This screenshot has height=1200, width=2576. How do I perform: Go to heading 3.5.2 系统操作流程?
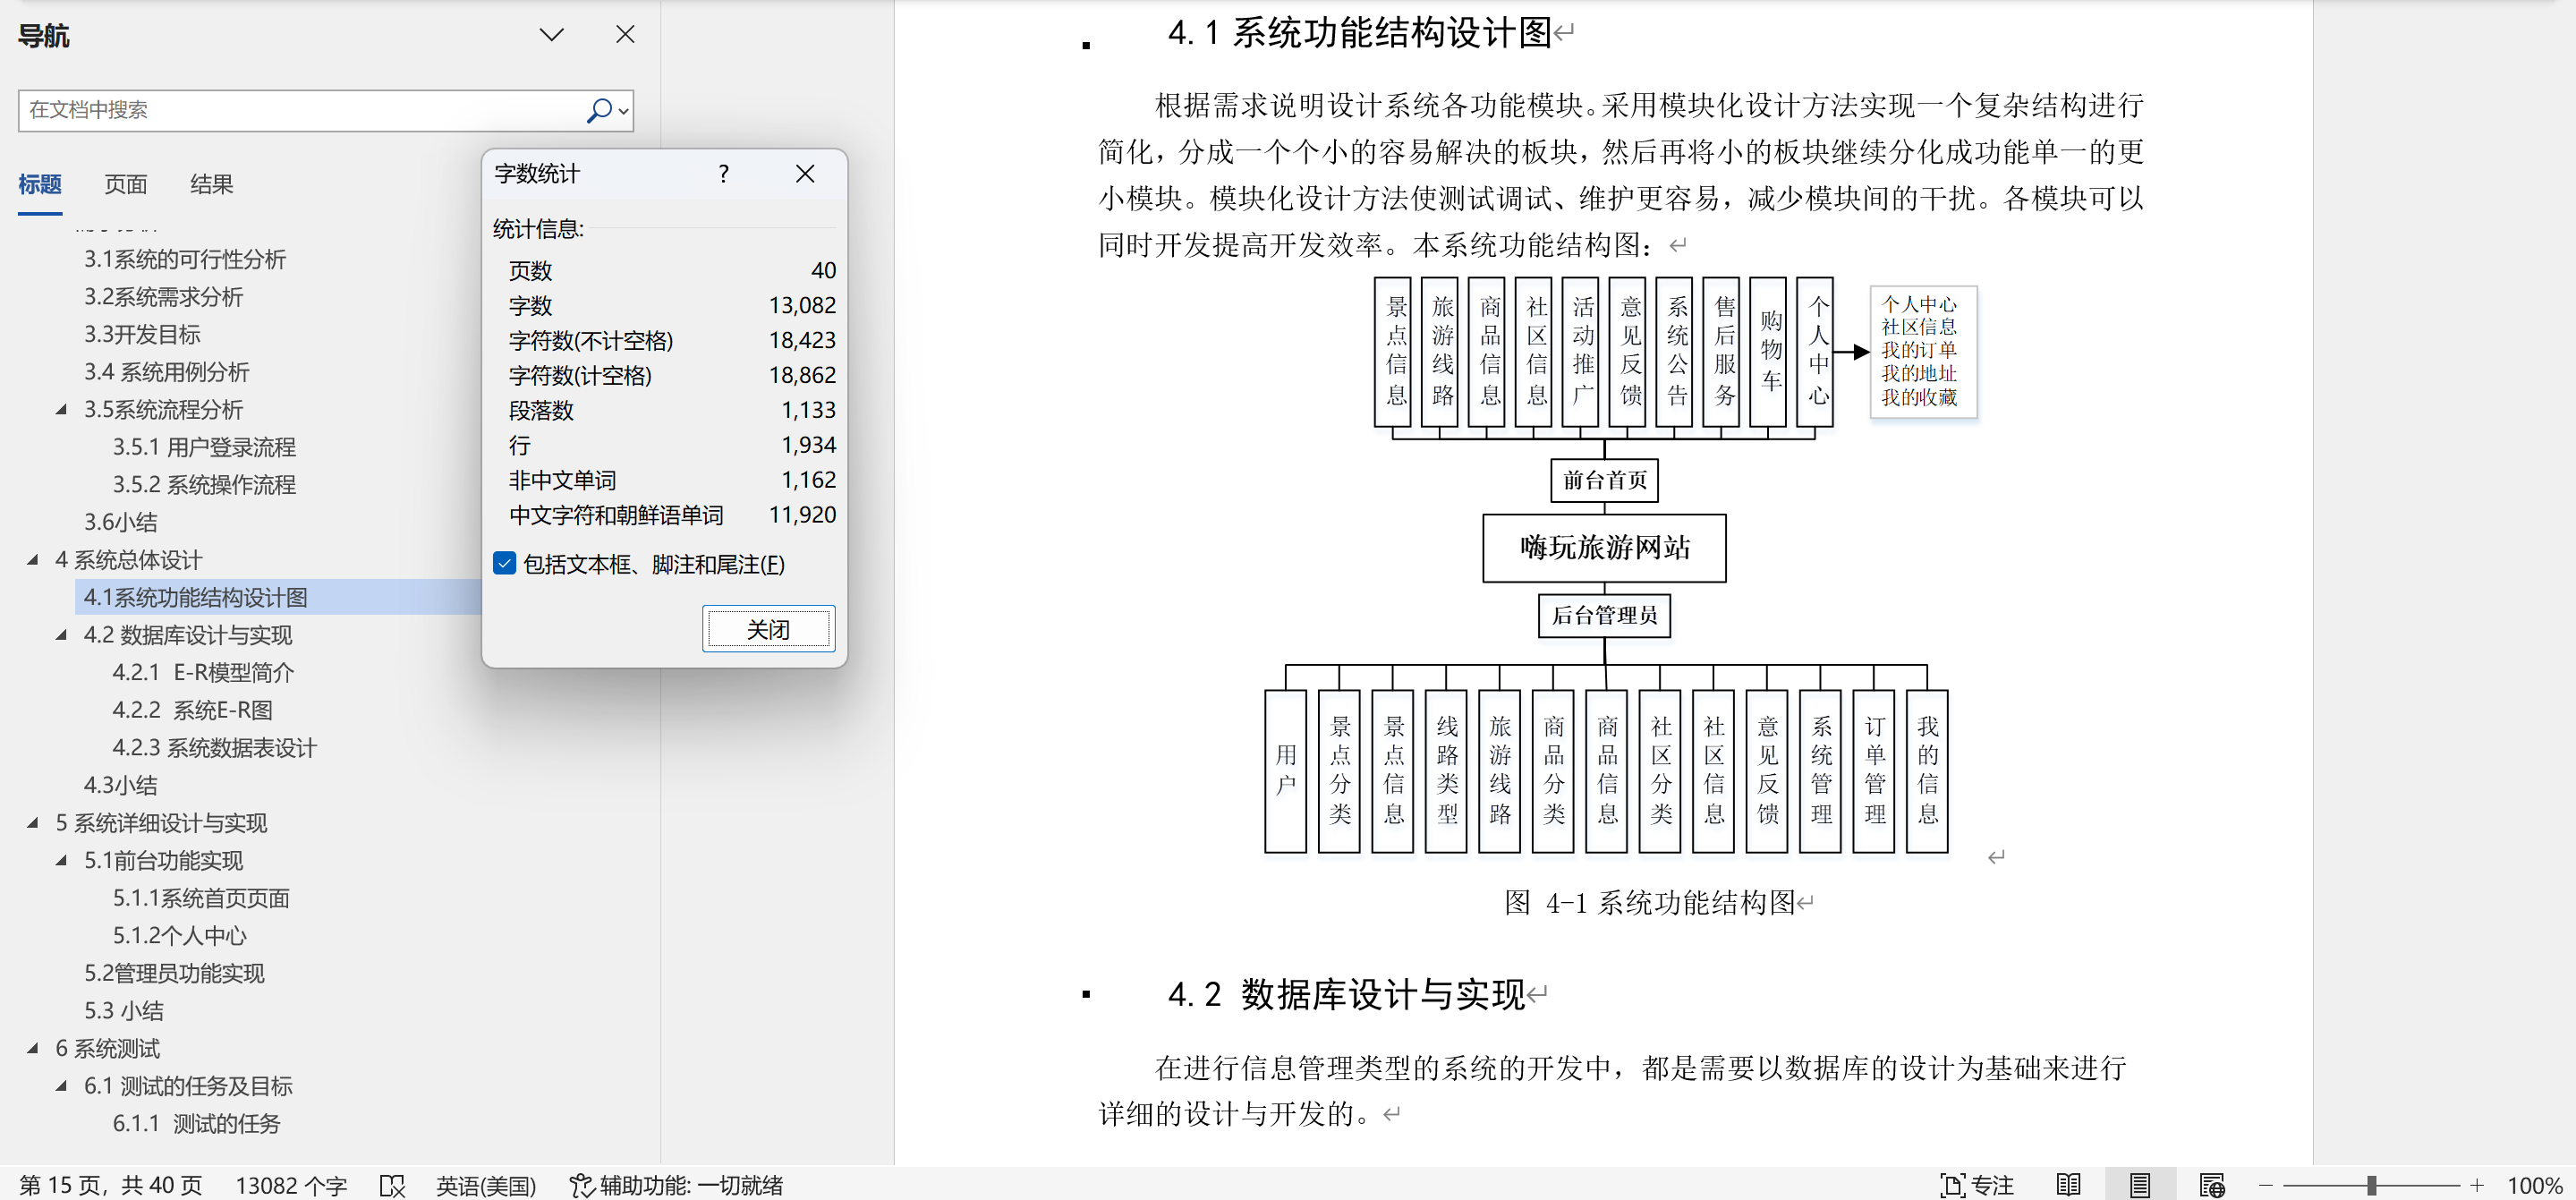[x=204, y=485]
